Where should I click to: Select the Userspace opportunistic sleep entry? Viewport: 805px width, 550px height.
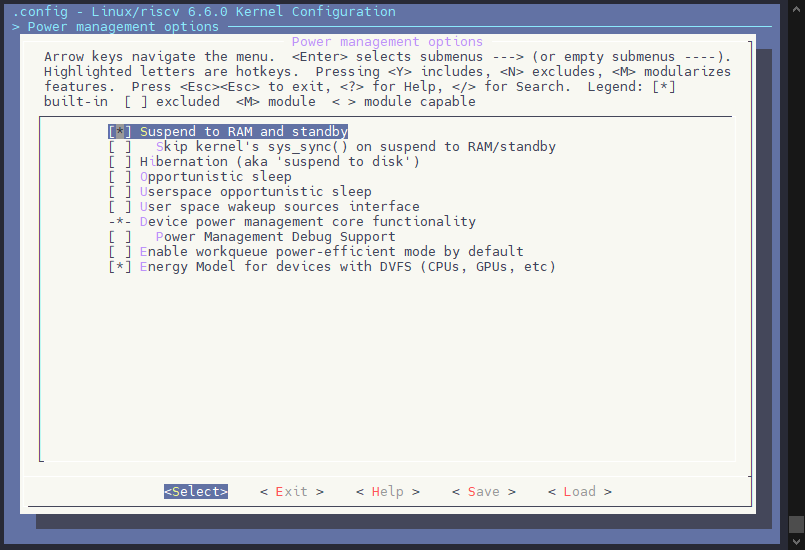coord(255,192)
